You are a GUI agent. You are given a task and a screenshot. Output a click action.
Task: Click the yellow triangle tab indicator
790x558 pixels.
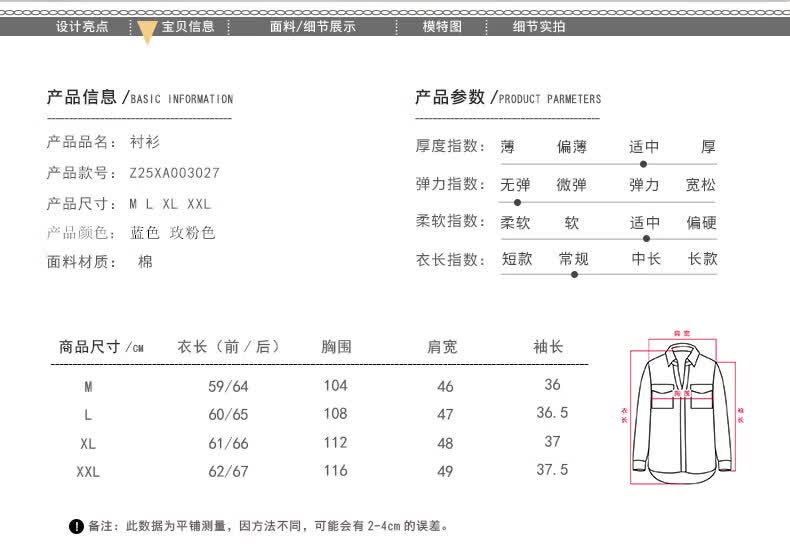(x=147, y=32)
